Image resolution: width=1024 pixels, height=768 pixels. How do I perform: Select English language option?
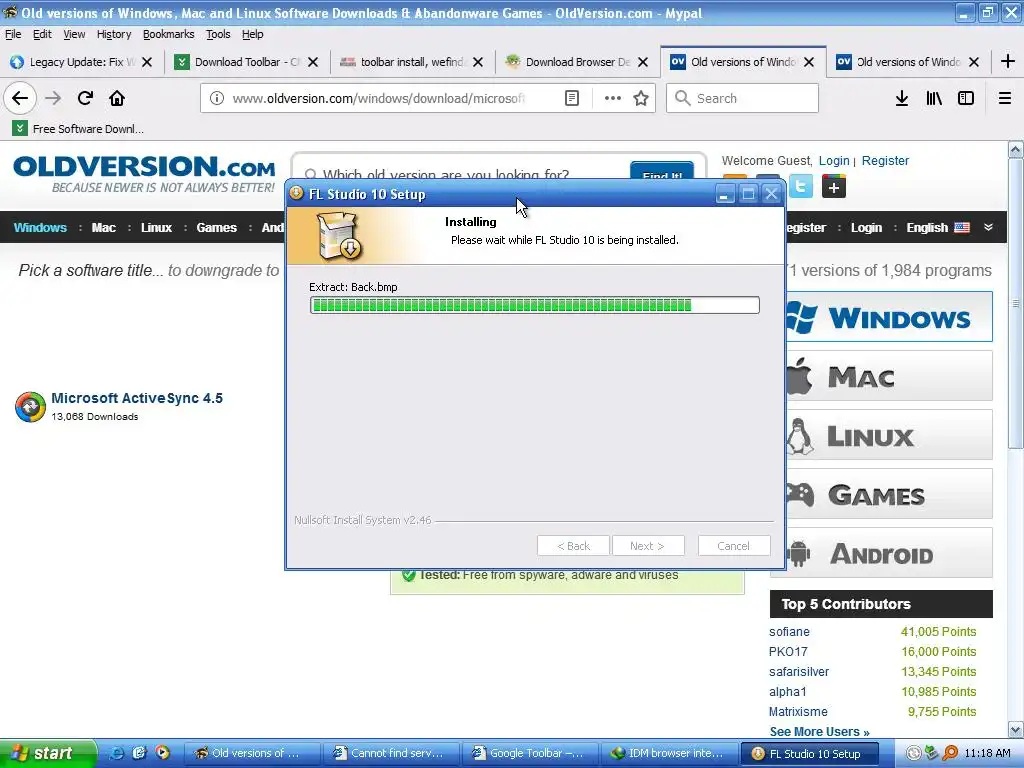pos(937,227)
